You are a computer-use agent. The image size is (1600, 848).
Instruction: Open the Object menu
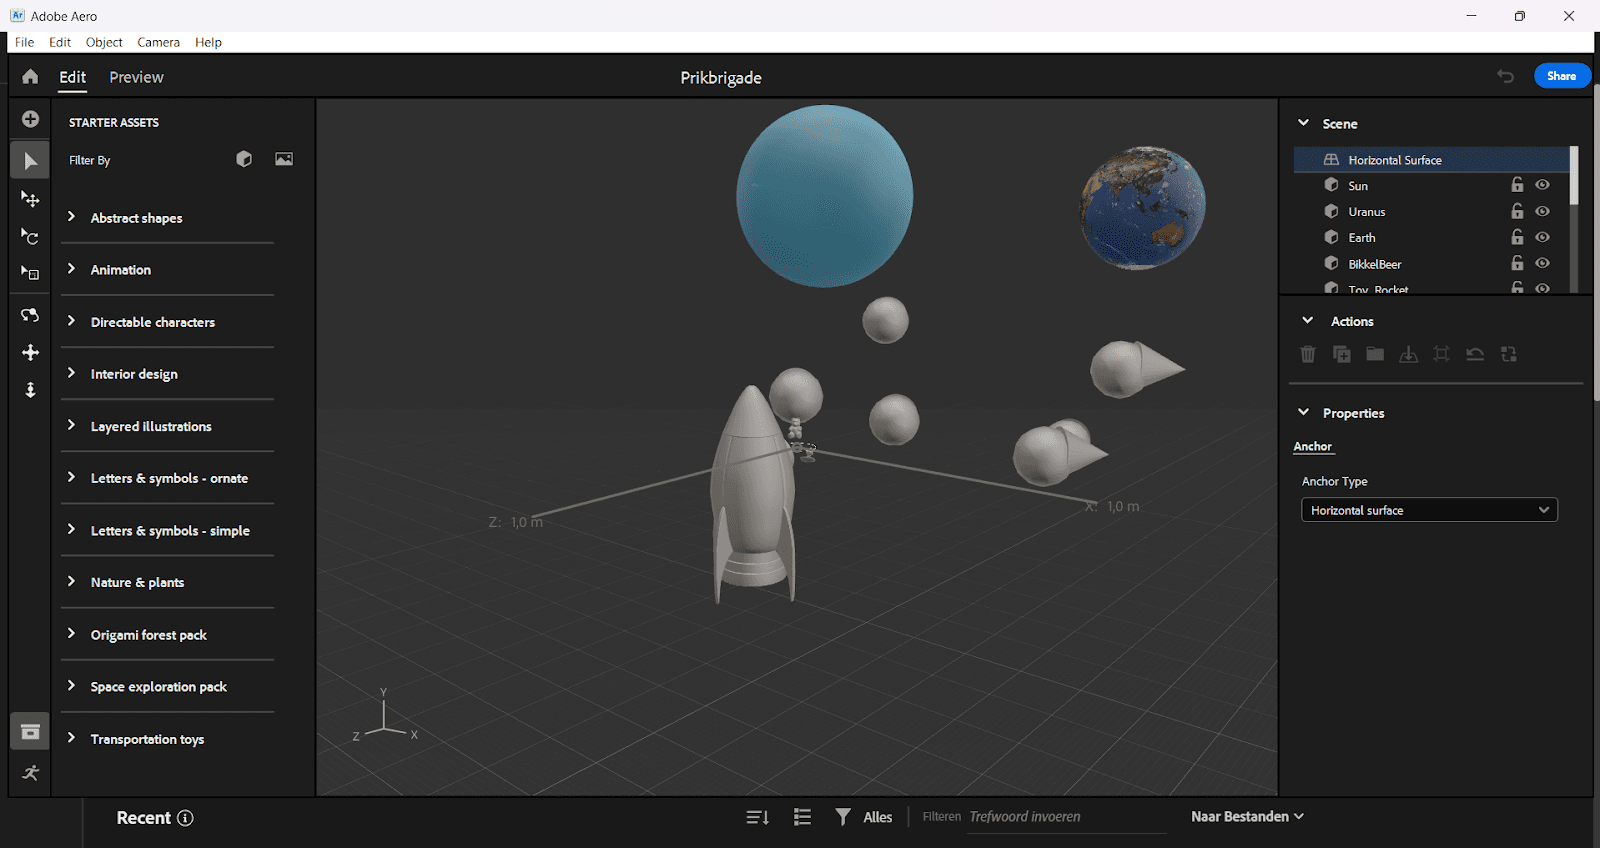(x=104, y=42)
